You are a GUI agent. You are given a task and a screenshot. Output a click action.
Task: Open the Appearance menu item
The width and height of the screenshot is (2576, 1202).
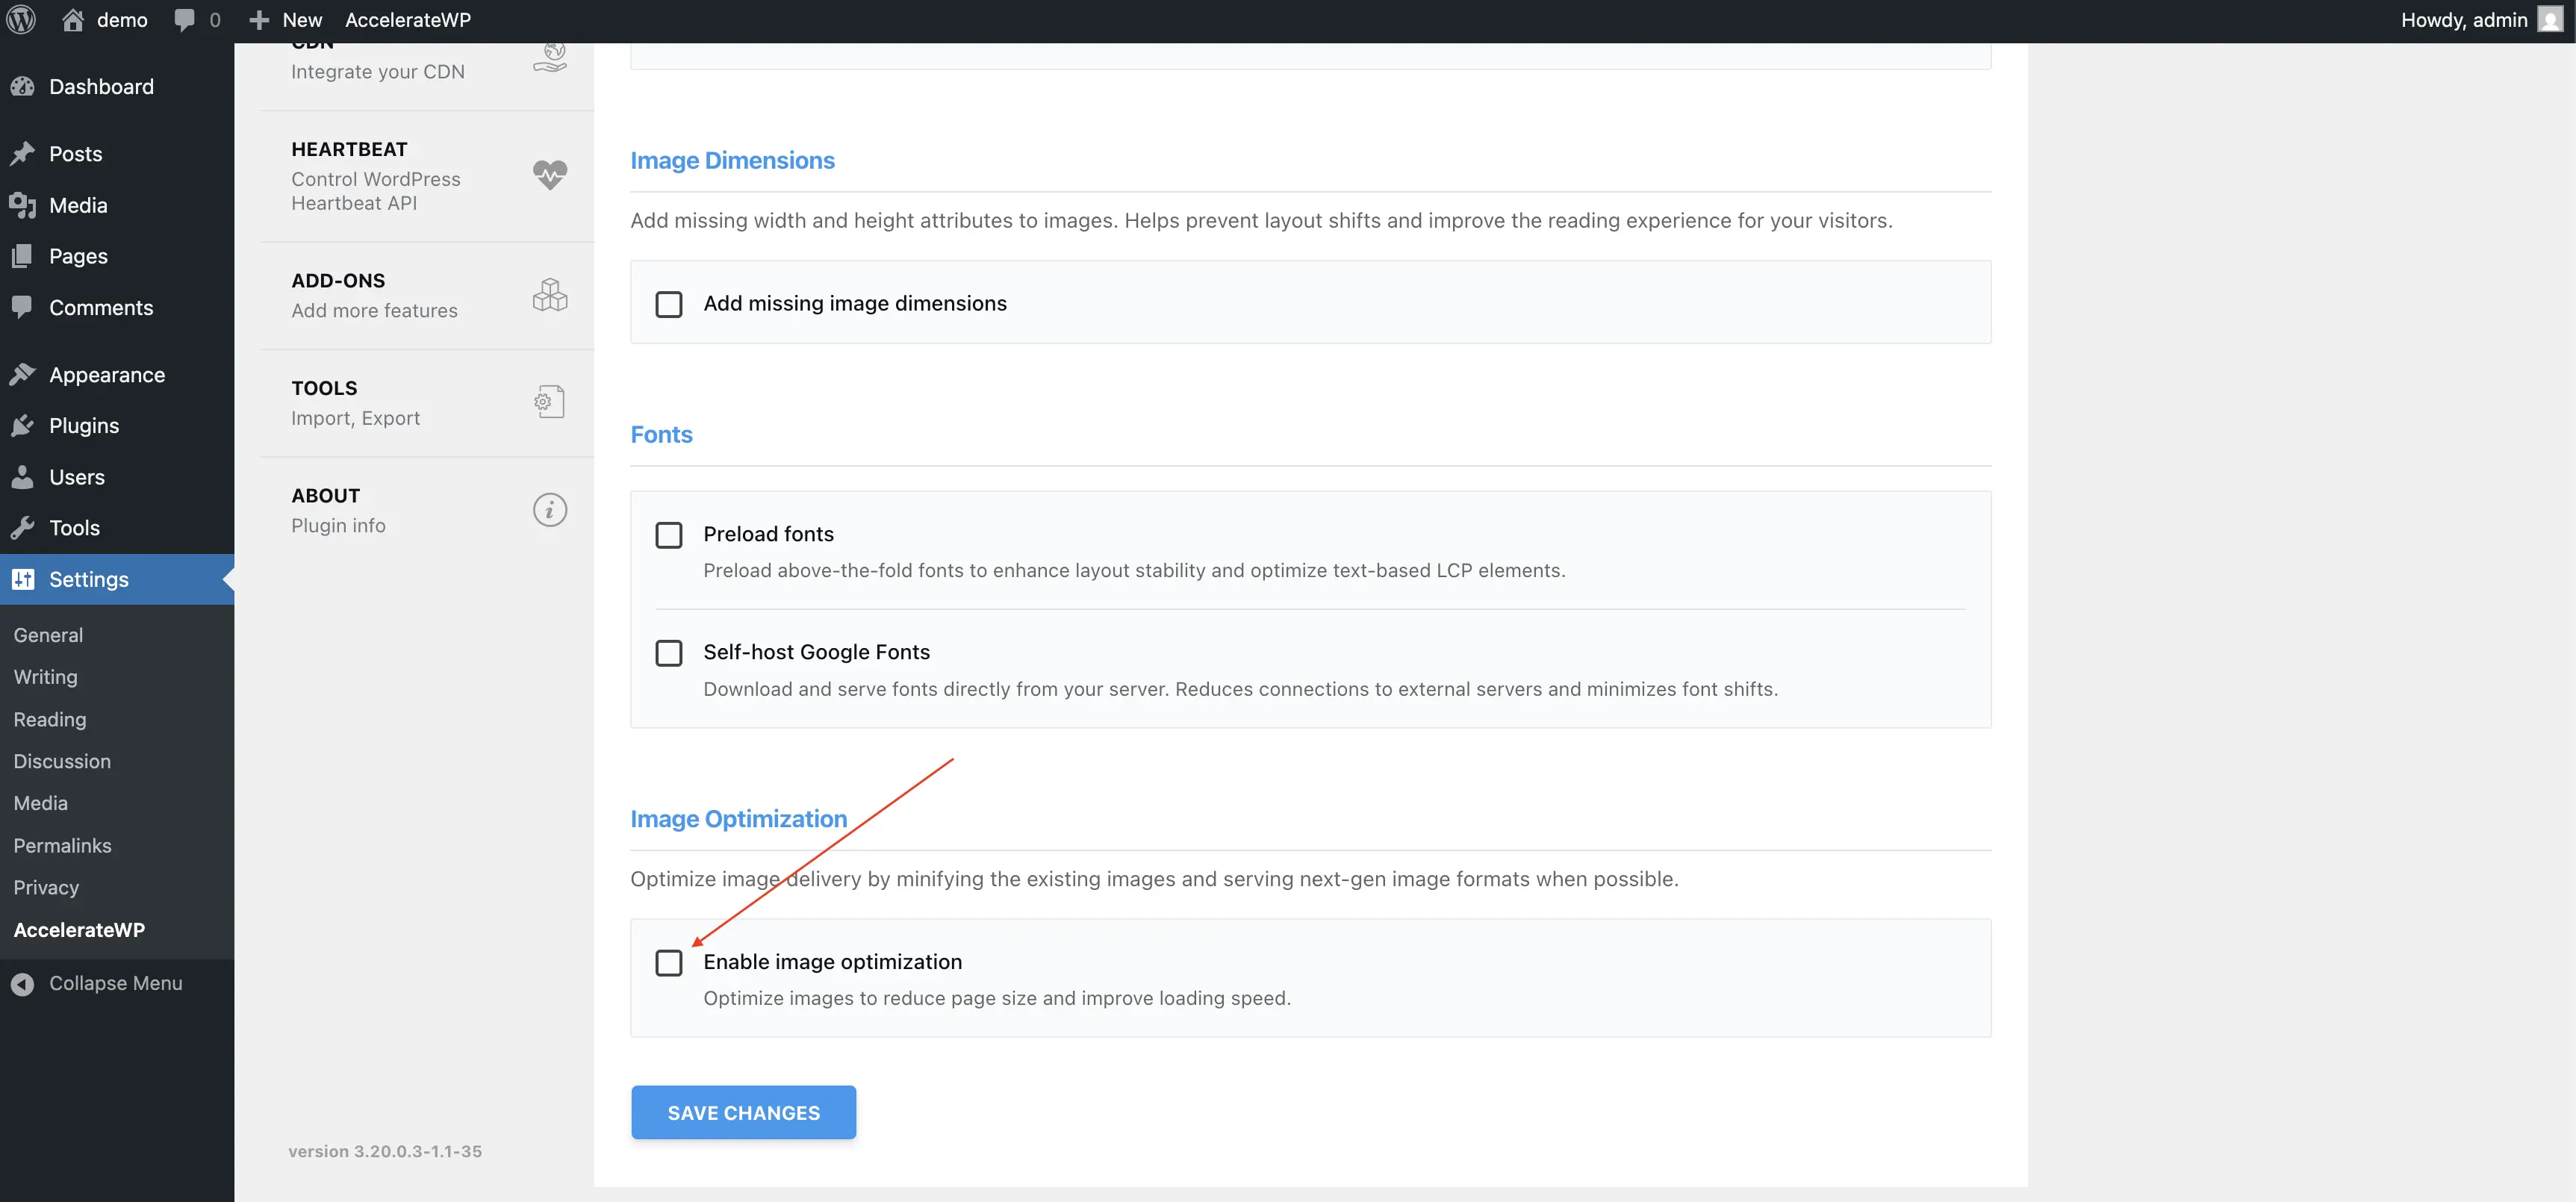point(106,375)
